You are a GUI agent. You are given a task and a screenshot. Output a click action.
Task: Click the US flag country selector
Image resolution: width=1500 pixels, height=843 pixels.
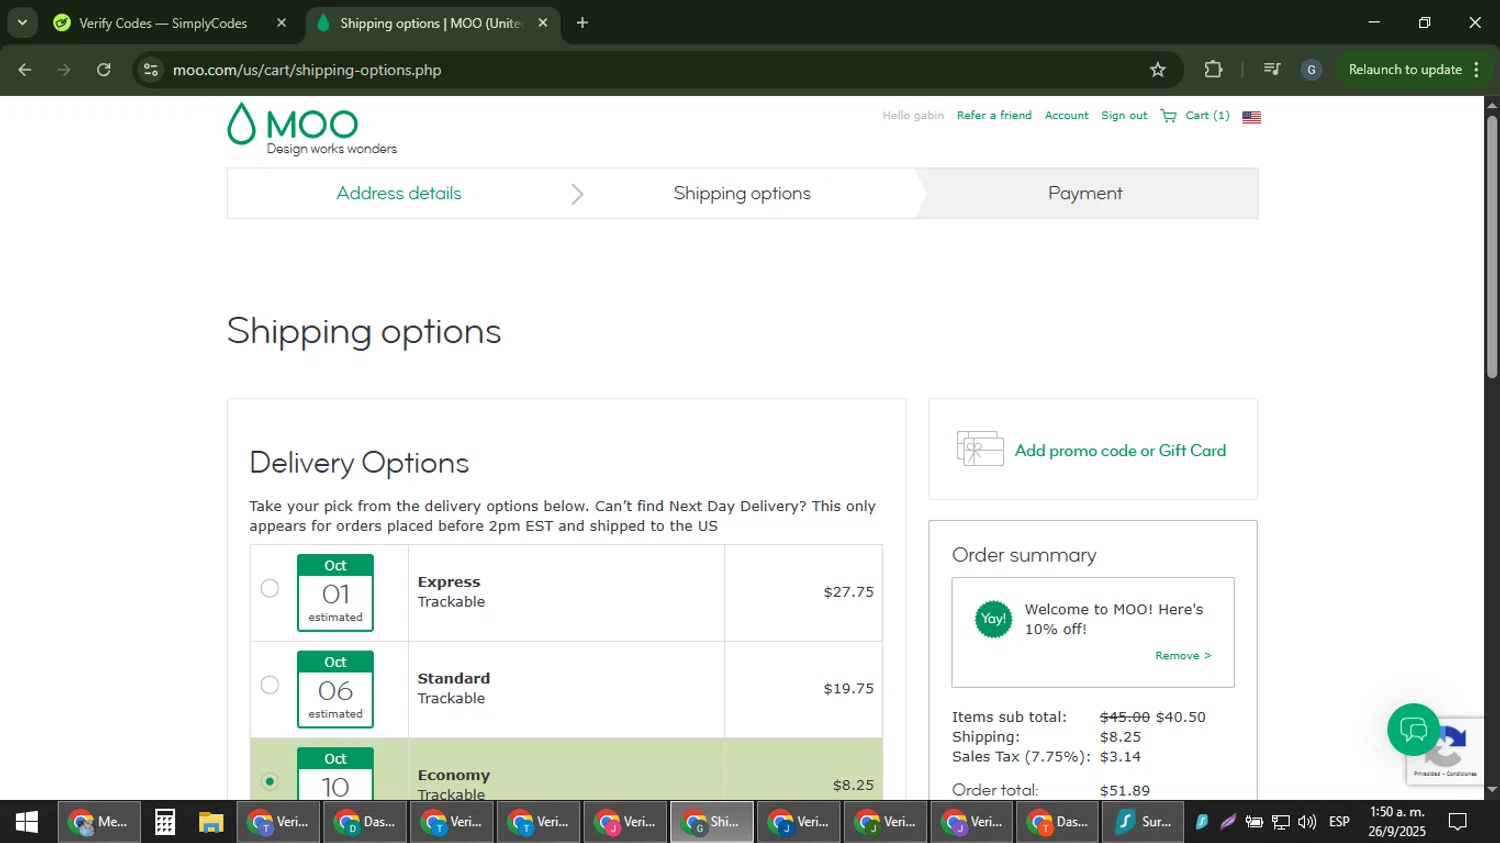point(1251,117)
